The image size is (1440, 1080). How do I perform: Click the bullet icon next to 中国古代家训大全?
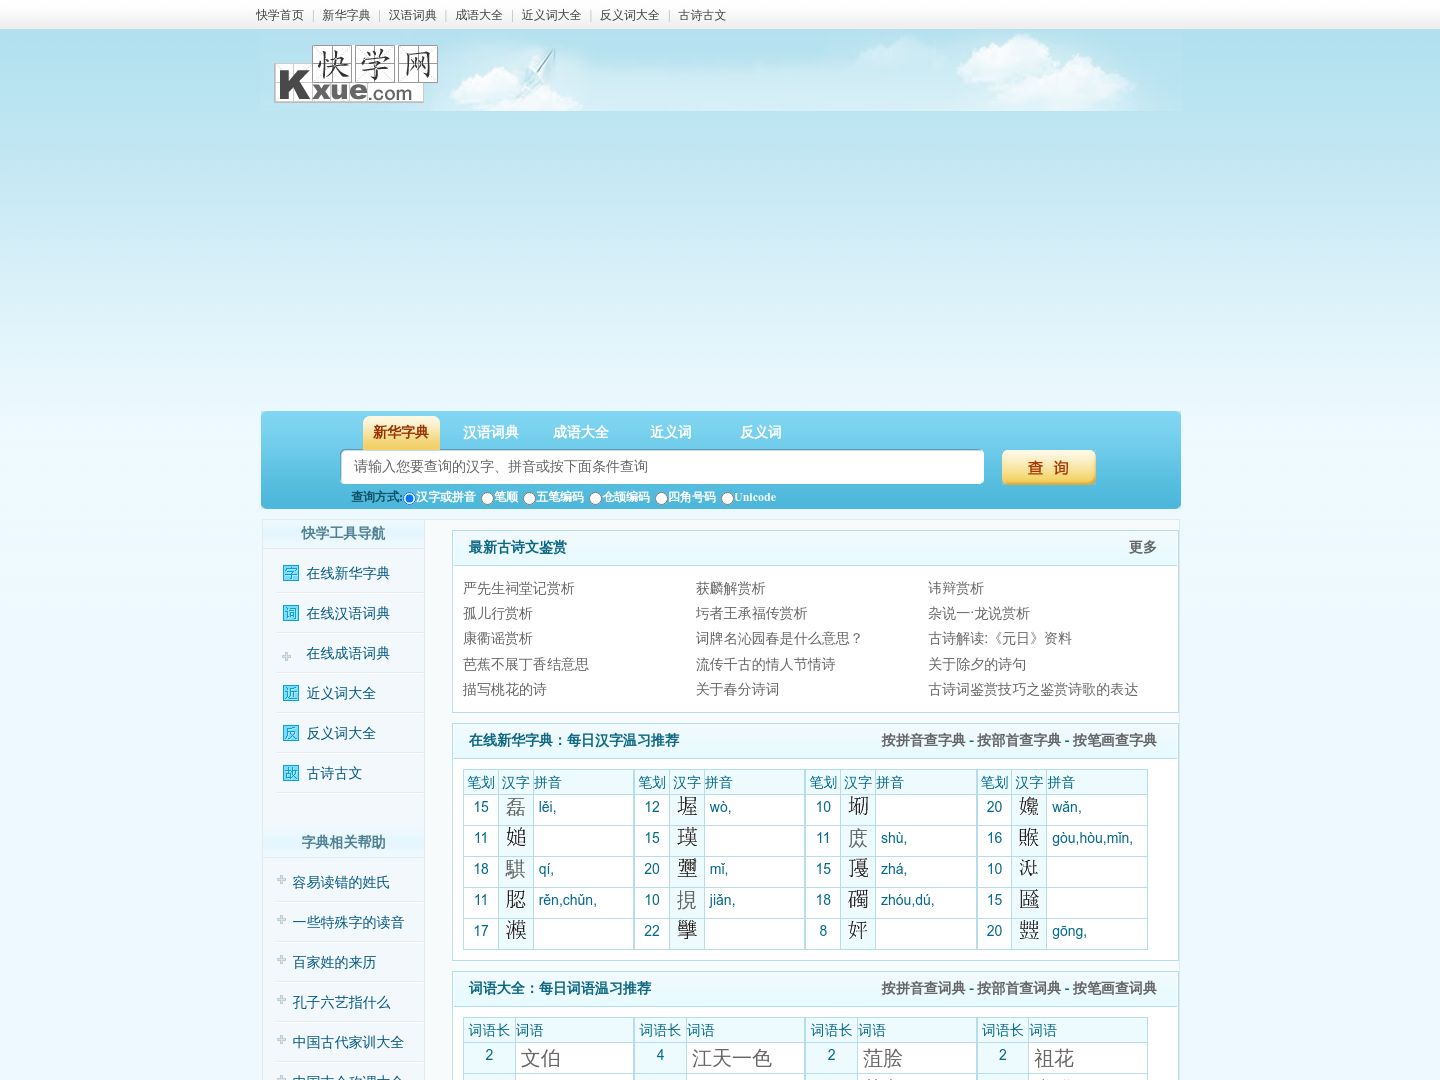point(281,1040)
